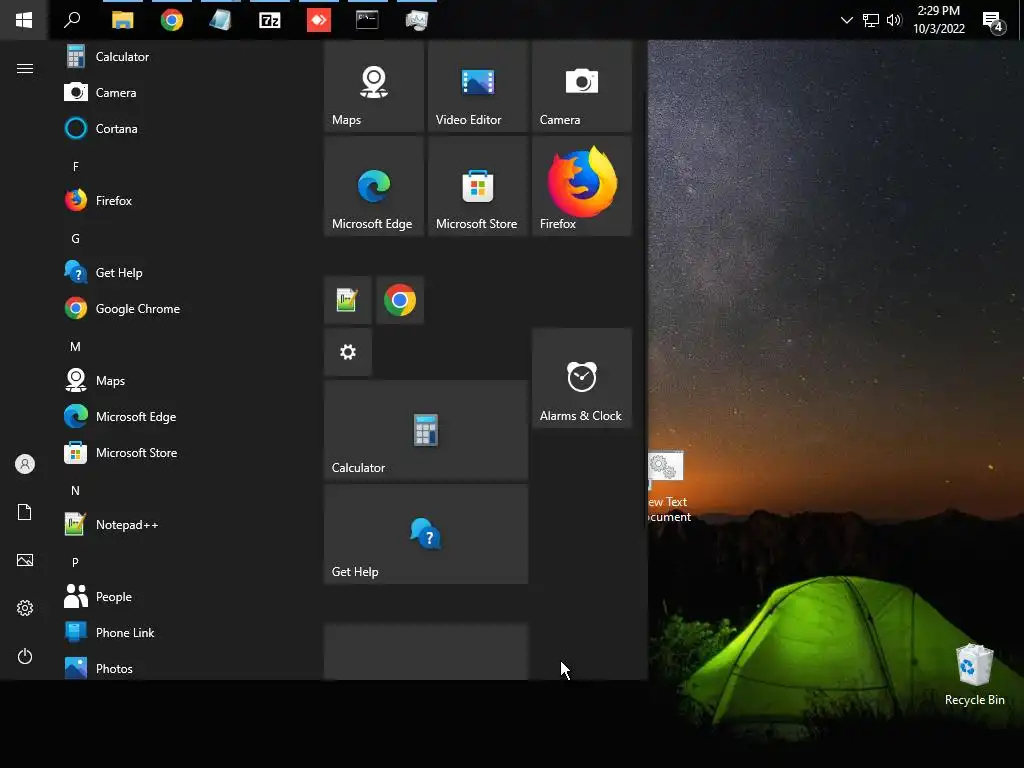Select the New Text Document desktop icon
This screenshot has width=1024, height=768.
669,487
